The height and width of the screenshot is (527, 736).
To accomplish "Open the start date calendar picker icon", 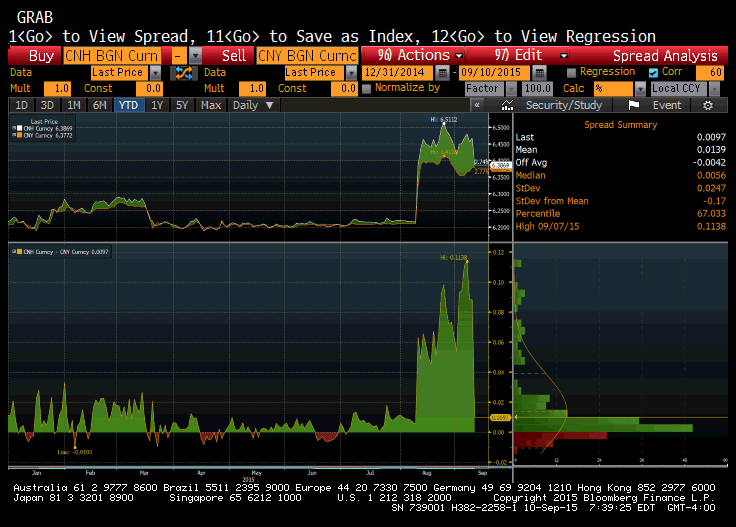I will (442, 73).
